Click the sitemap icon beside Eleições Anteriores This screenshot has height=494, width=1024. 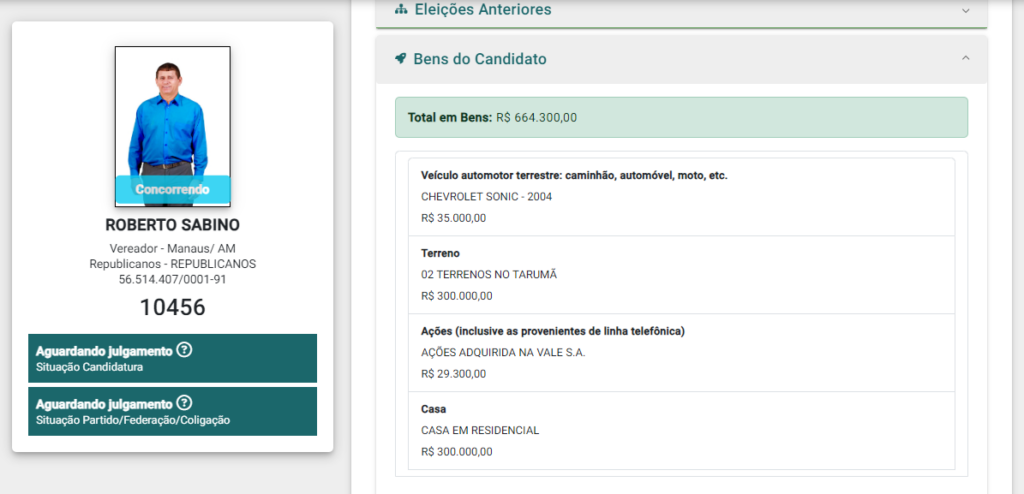401,10
